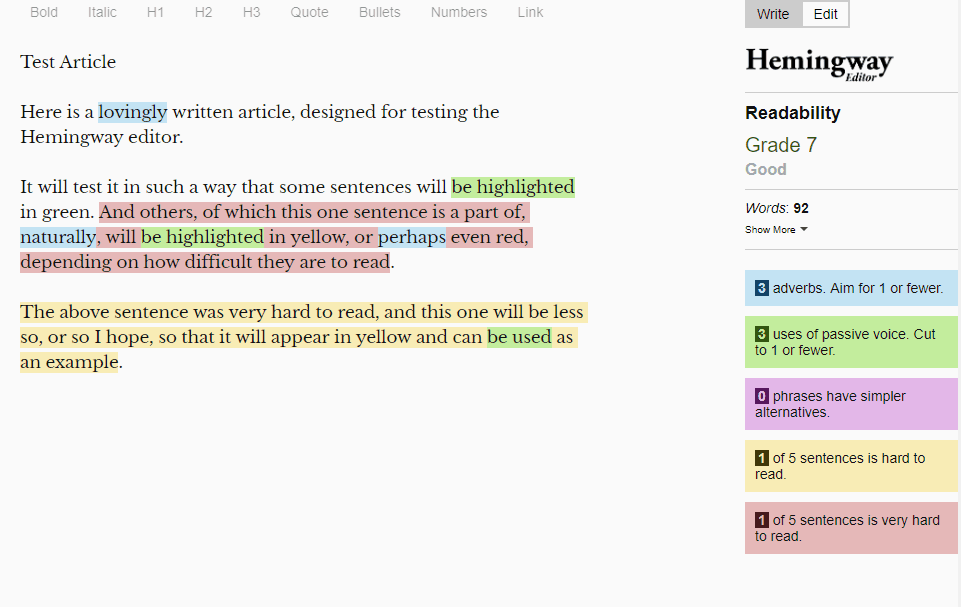Click the 'Test Article' title text
961x607 pixels.
click(x=68, y=62)
